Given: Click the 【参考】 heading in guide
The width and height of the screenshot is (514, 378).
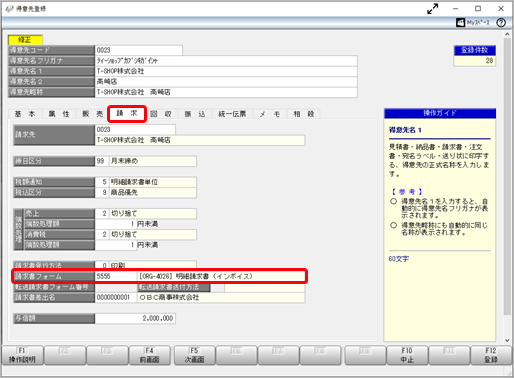Looking at the screenshot, I should [407, 192].
